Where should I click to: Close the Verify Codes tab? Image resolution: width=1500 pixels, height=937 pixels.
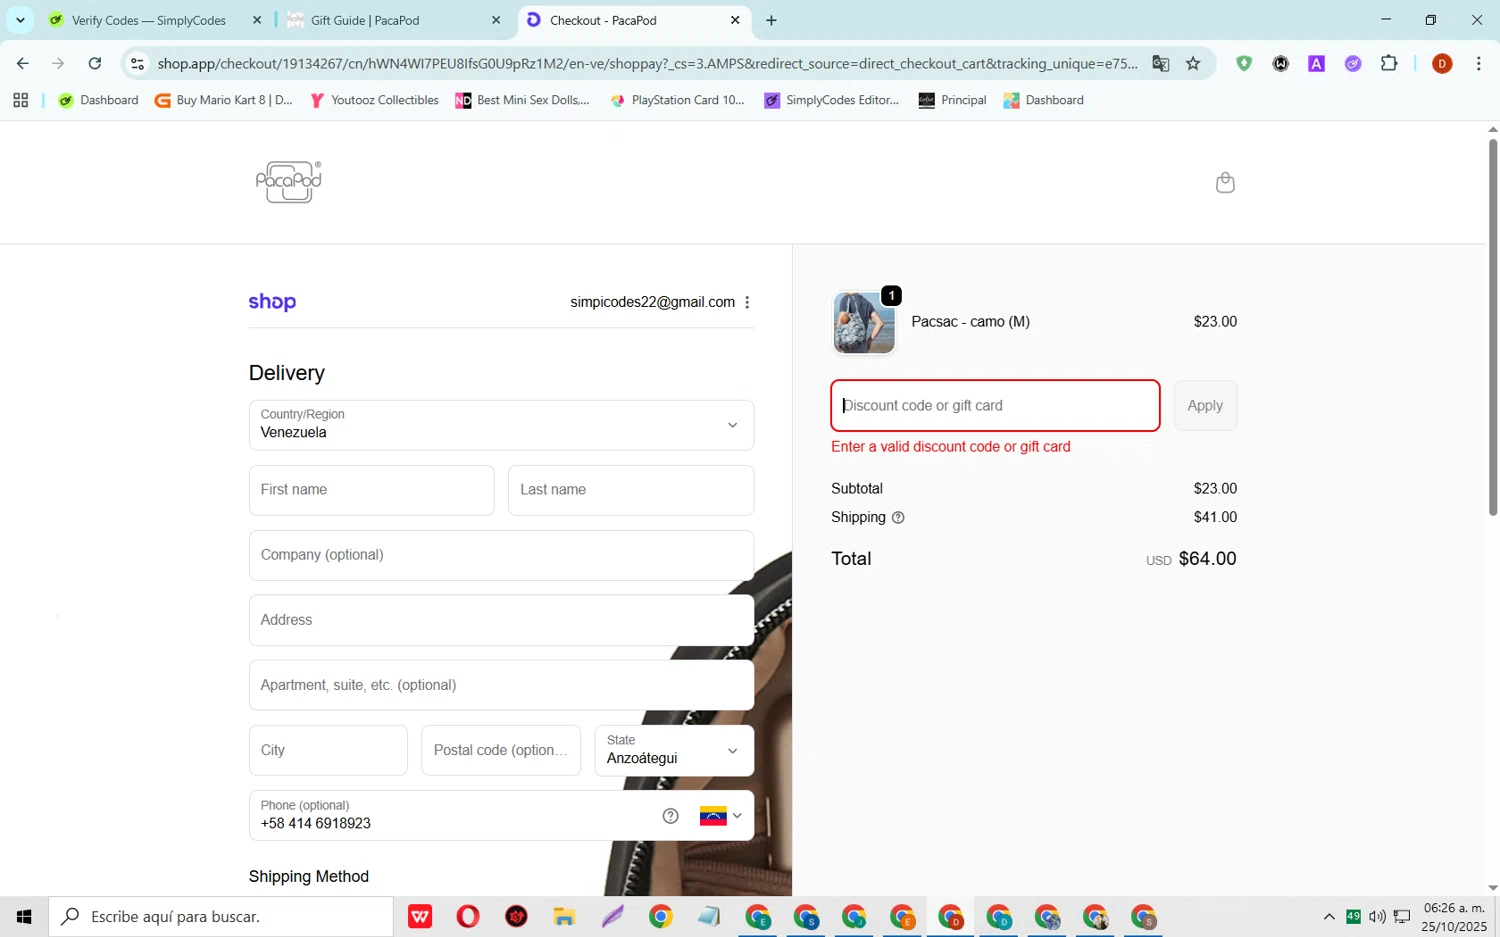coord(257,20)
